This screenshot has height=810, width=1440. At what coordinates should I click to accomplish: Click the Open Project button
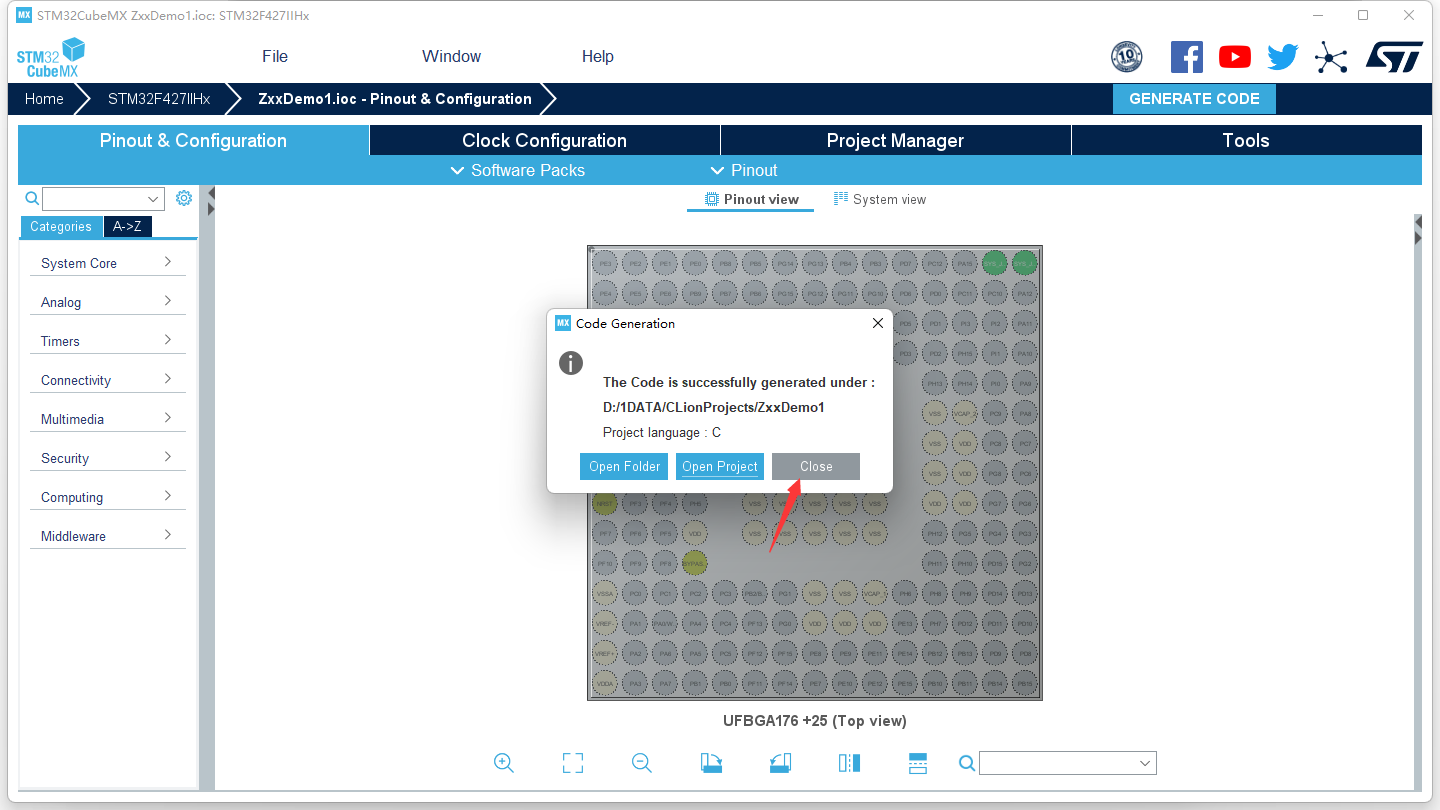(720, 466)
